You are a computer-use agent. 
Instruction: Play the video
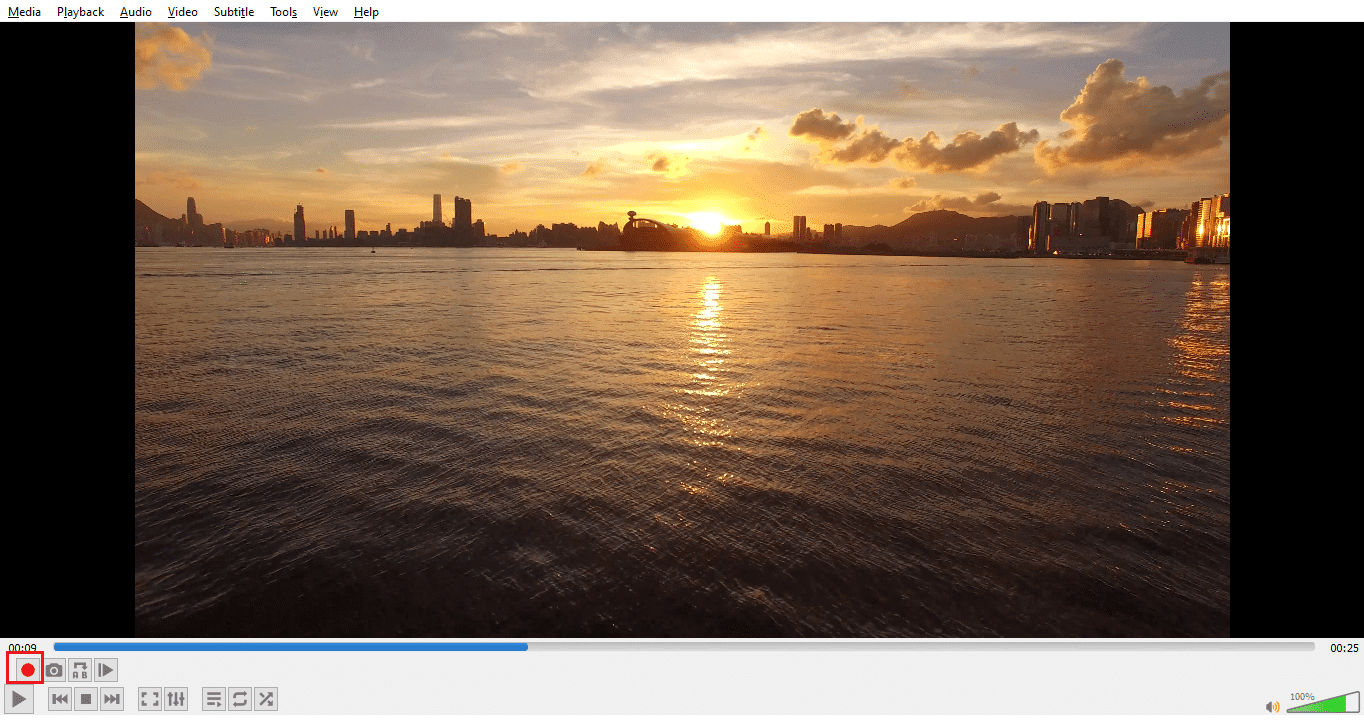click(19, 699)
